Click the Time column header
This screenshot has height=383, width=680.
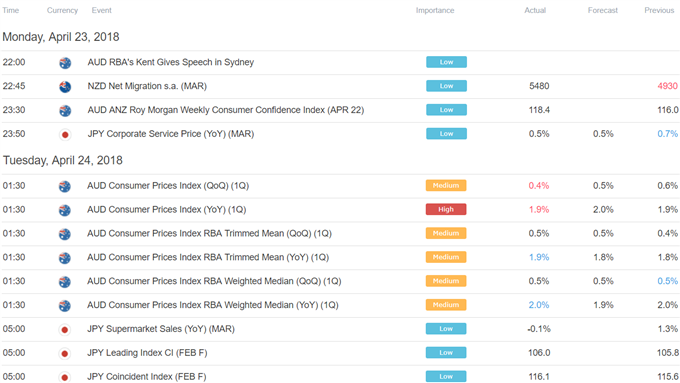click(10, 10)
